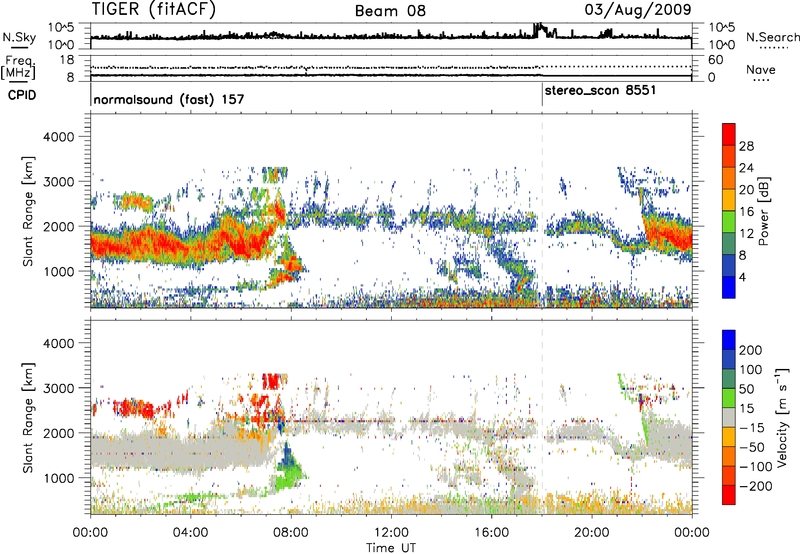Screen dimensions: 800x554
Task: Click the '1000' tick on the velocity panel
Action: coord(58,478)
